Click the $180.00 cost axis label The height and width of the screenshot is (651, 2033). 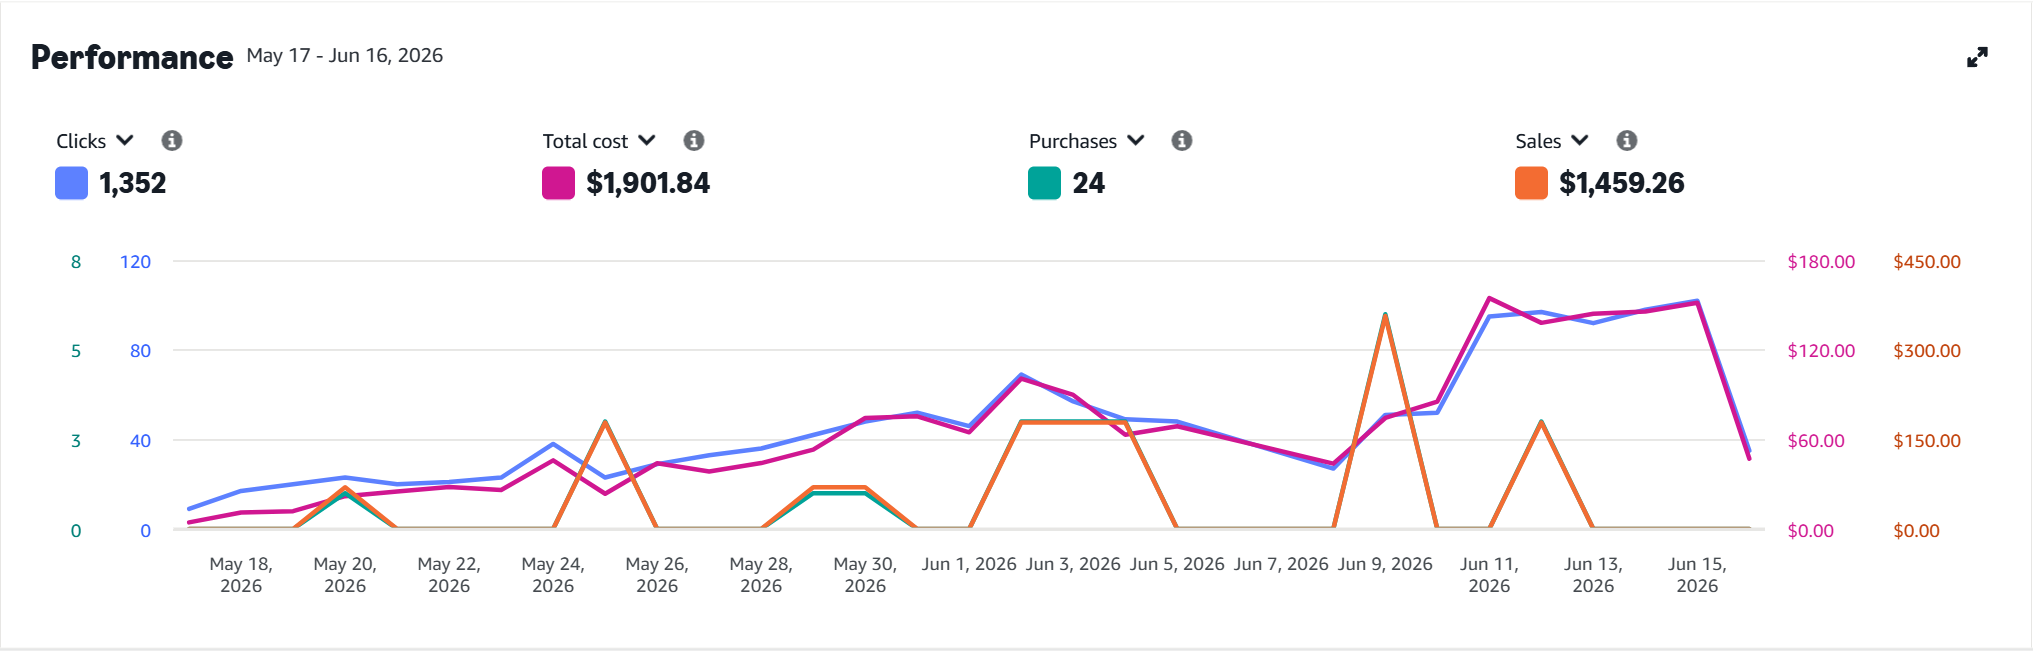pos(1821,262)
